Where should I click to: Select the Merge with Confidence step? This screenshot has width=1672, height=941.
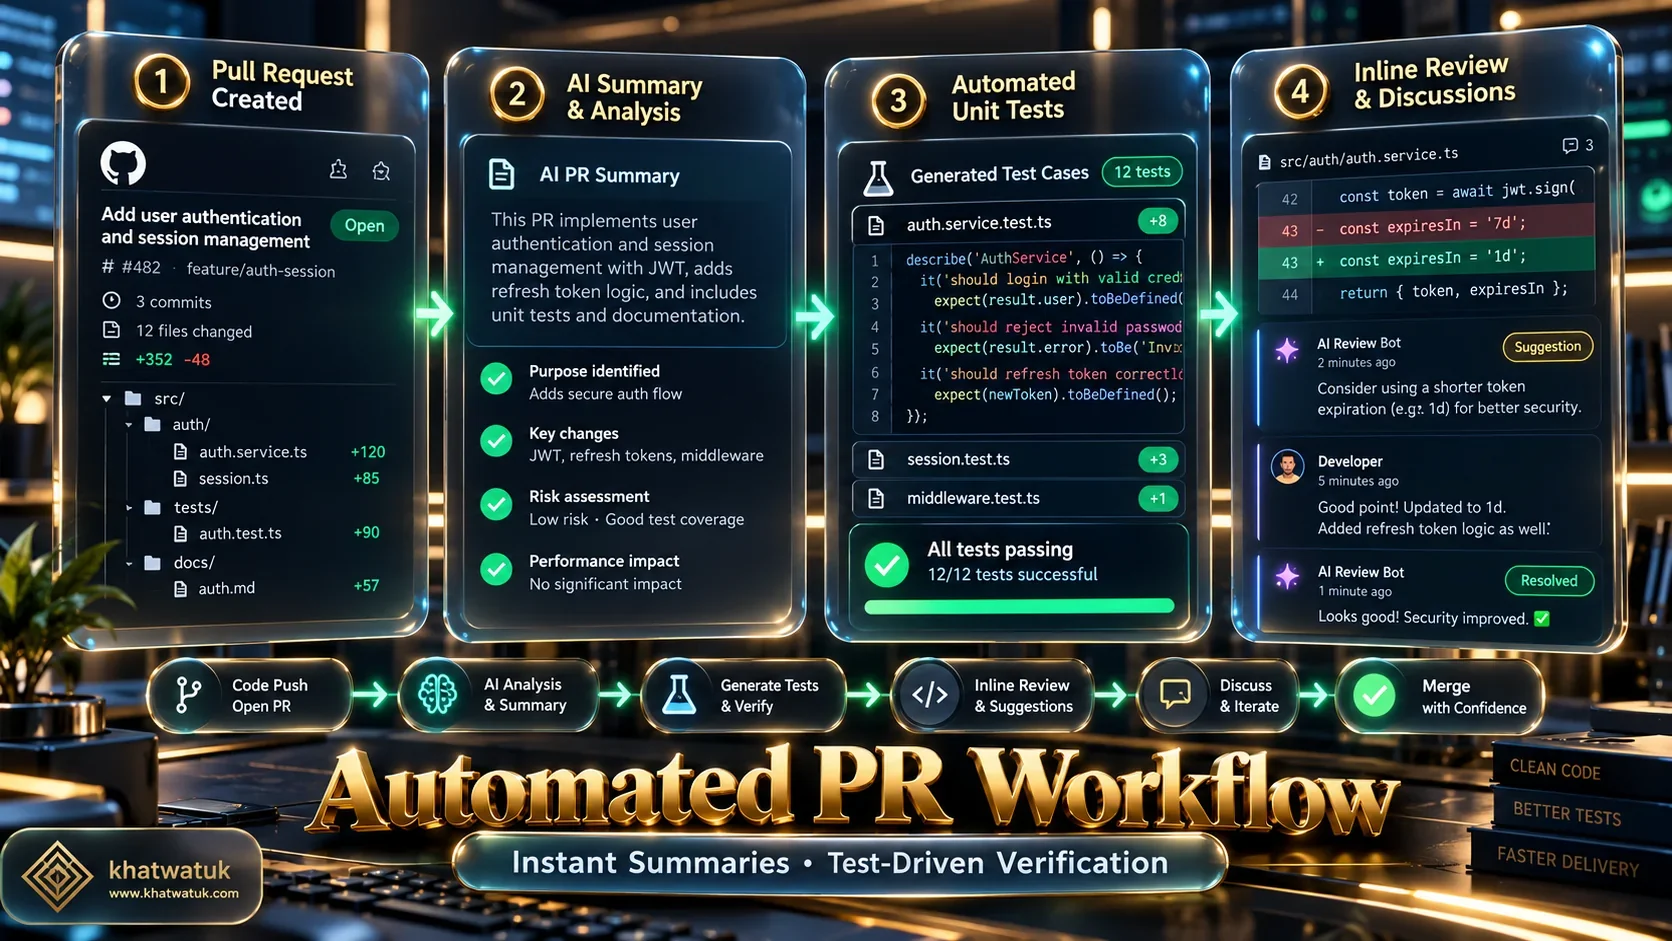pos(1439,695)
